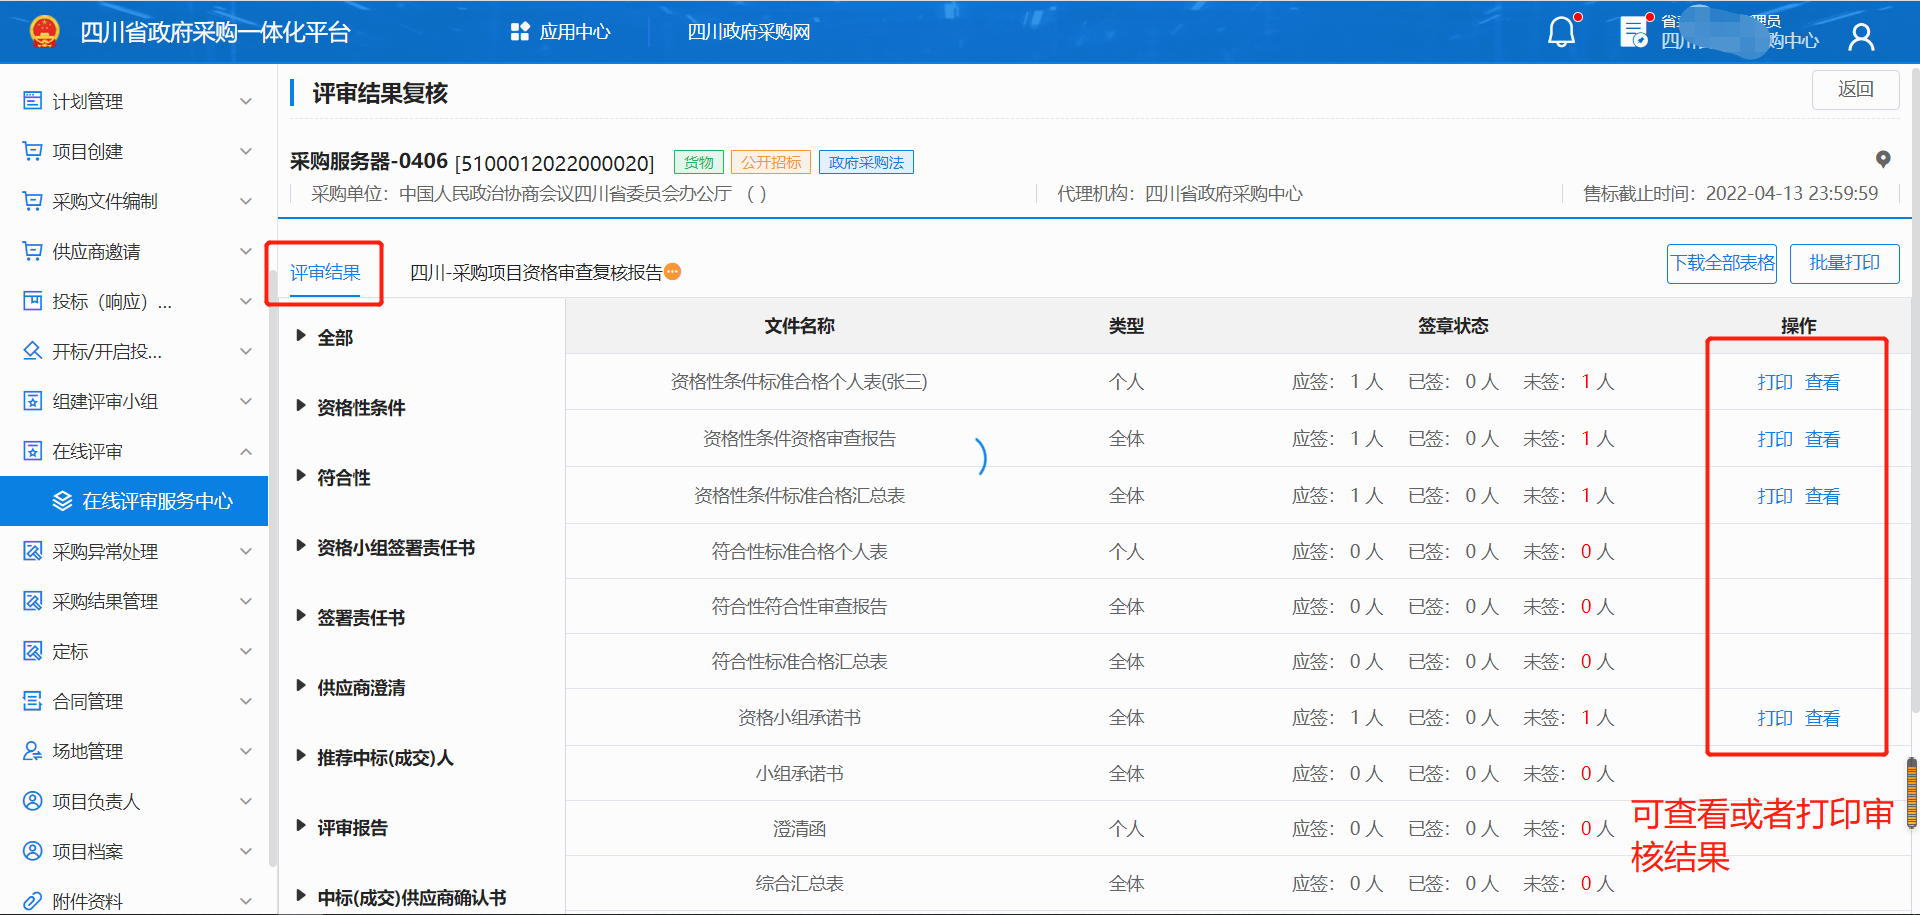
Task: Click the 投标（响应） sidebar icon
Action: 33,300
